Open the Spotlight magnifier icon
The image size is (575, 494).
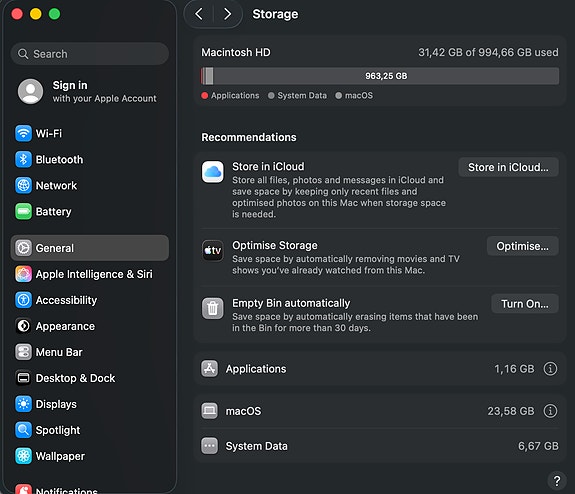(23, 430)
